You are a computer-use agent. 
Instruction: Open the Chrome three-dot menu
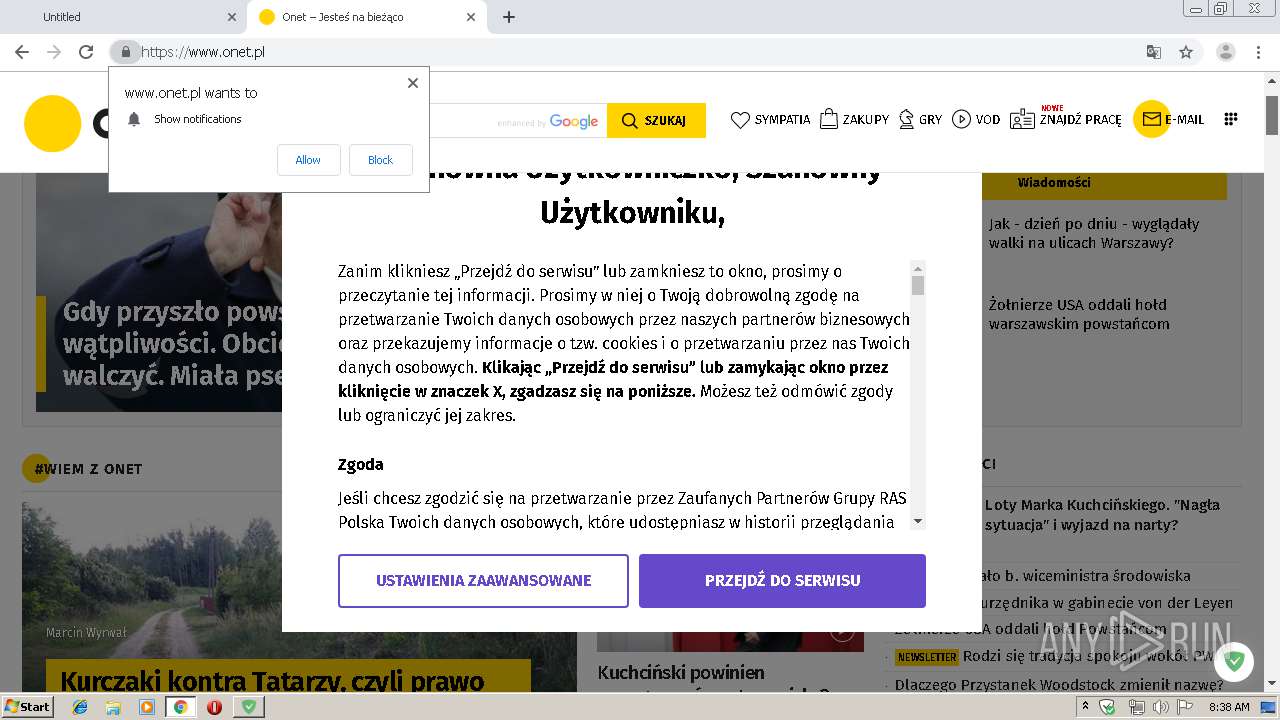point(1258,52)
